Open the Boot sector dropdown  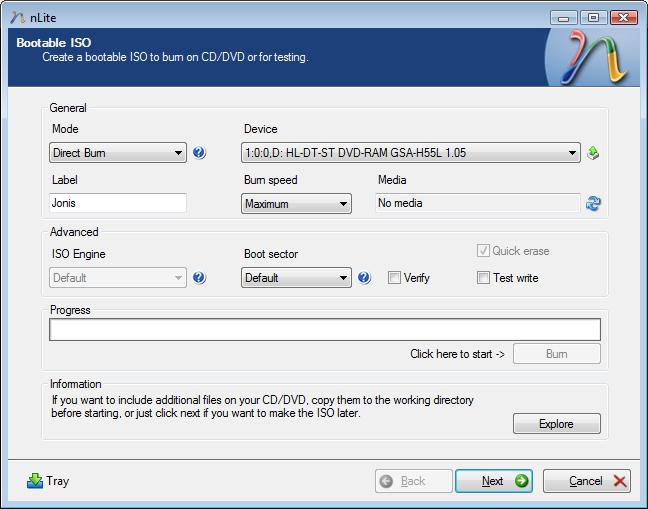296,278
